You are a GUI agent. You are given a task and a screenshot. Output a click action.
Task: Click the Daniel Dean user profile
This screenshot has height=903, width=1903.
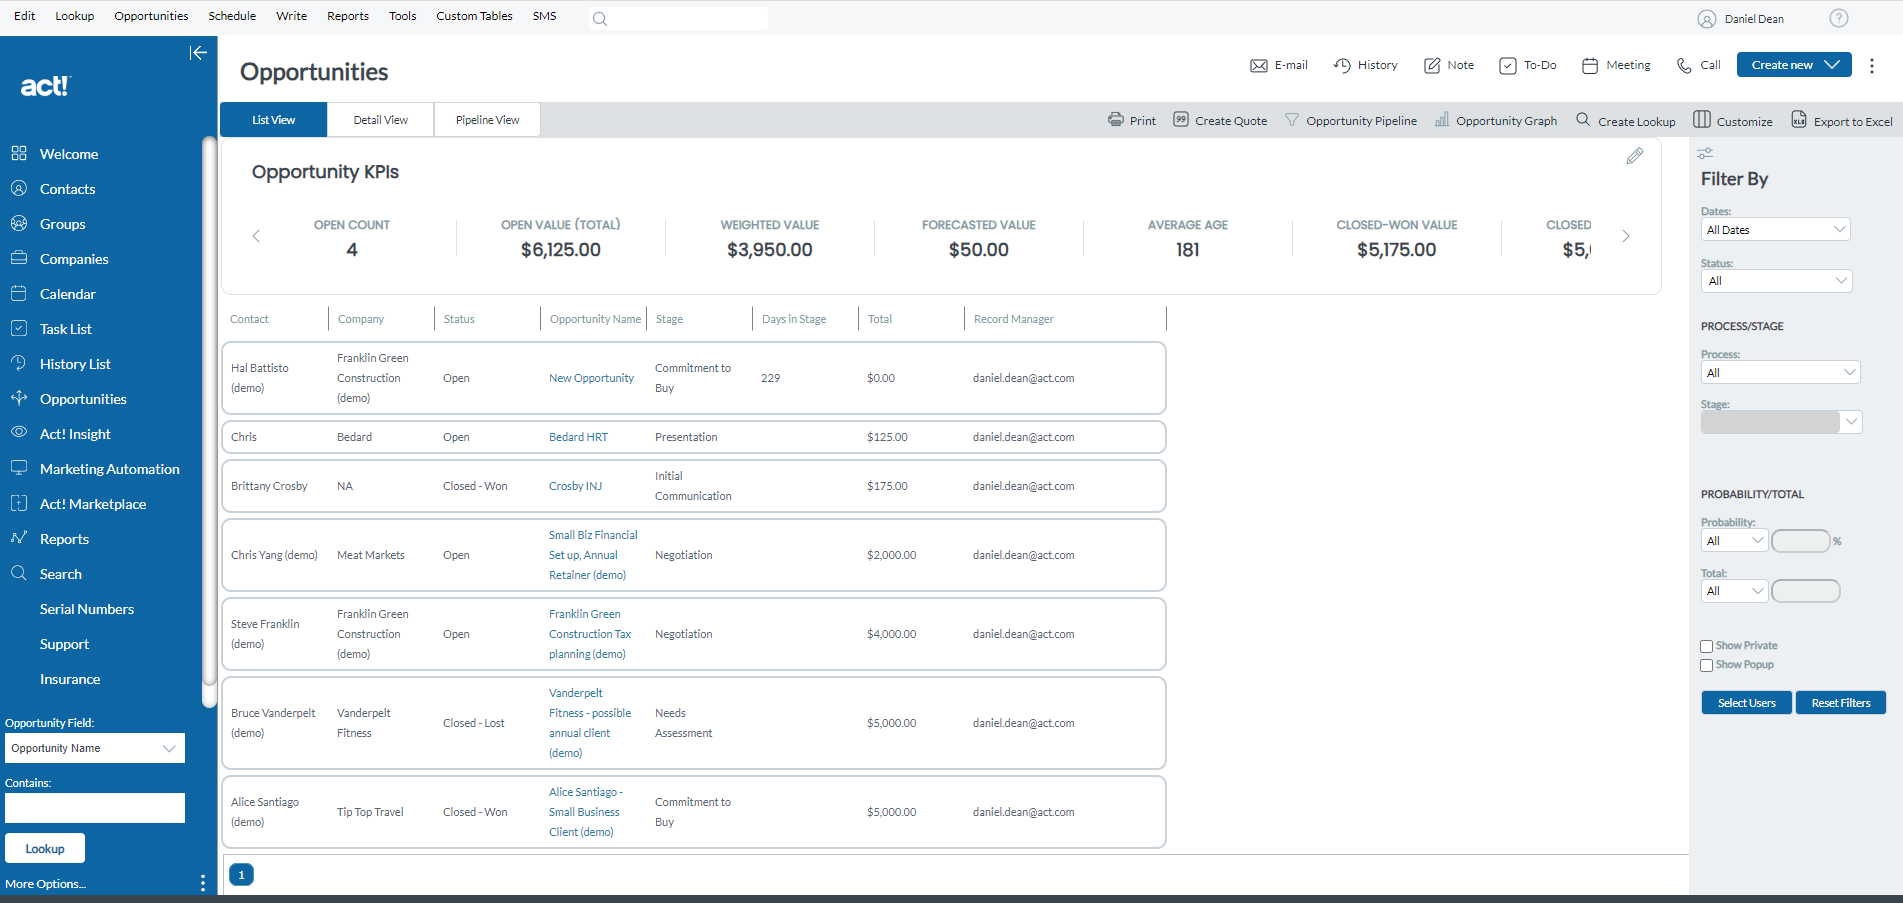coord(1741,19)
